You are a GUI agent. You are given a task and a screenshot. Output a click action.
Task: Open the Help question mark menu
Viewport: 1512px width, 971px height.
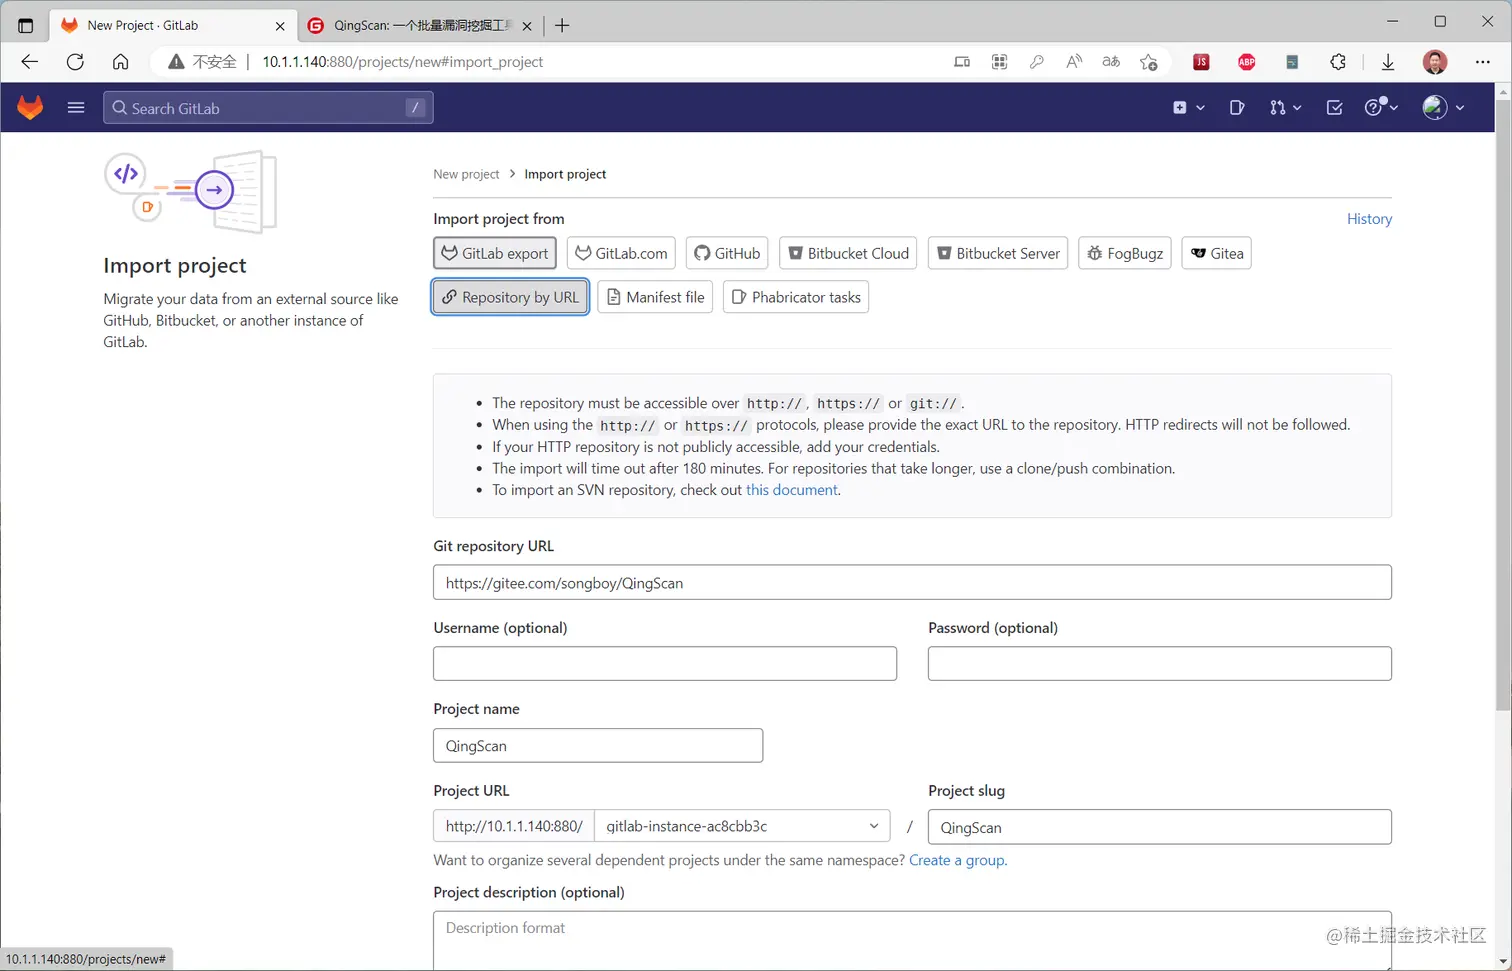[x=1381, y=107]
